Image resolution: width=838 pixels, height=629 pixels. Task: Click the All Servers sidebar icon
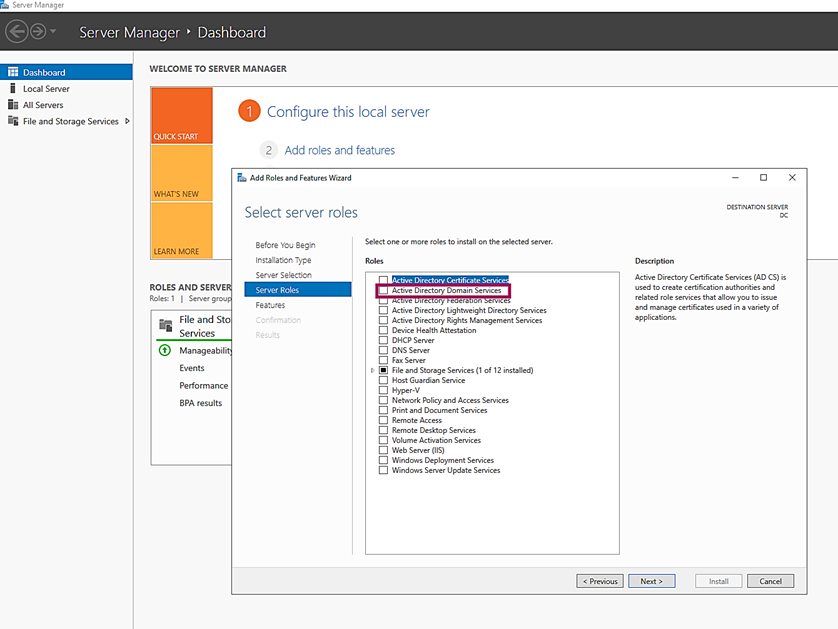coord(13,105)
